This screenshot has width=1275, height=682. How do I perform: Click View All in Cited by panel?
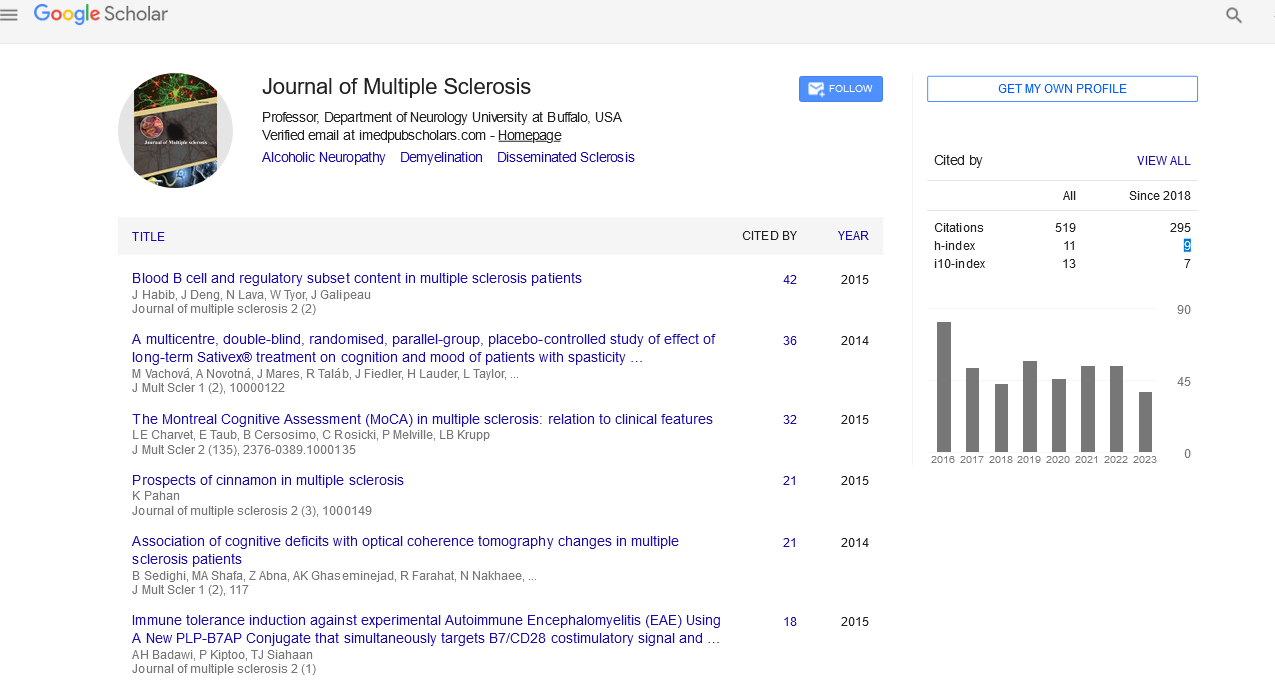pyautogui.click(x=1163, y=161)
